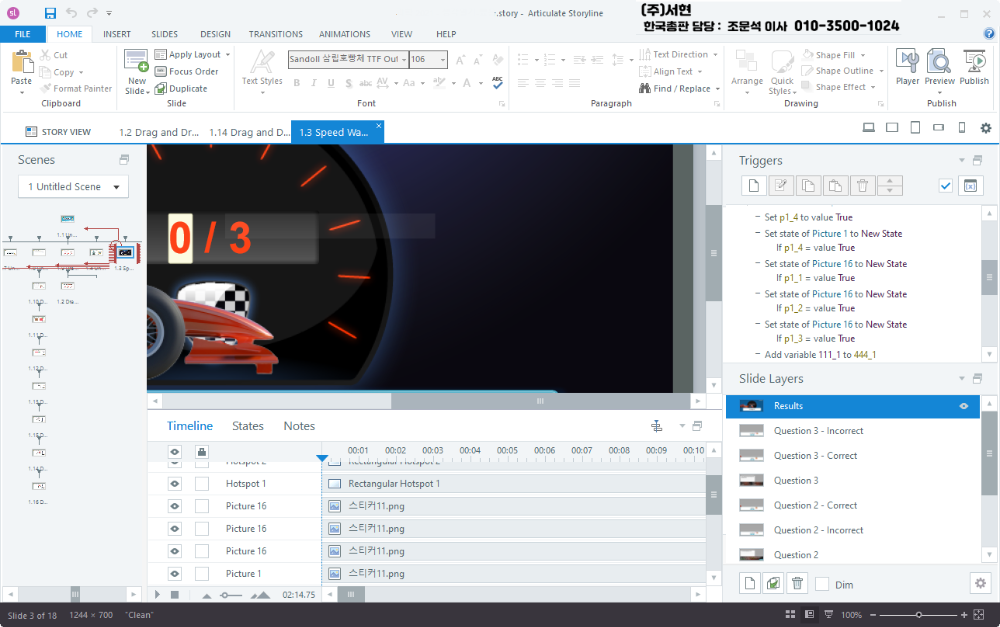Duplicate the selected layer icon
The image size is (1000, 627).
774,584
